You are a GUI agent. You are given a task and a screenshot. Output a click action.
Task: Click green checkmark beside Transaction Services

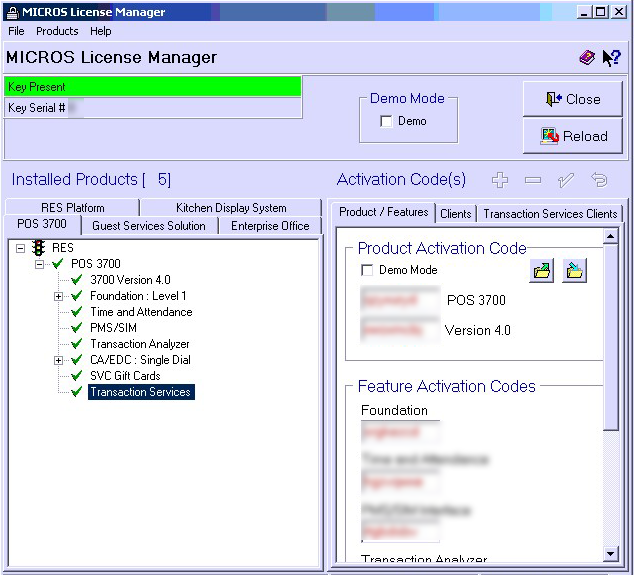tap(76, 392)
